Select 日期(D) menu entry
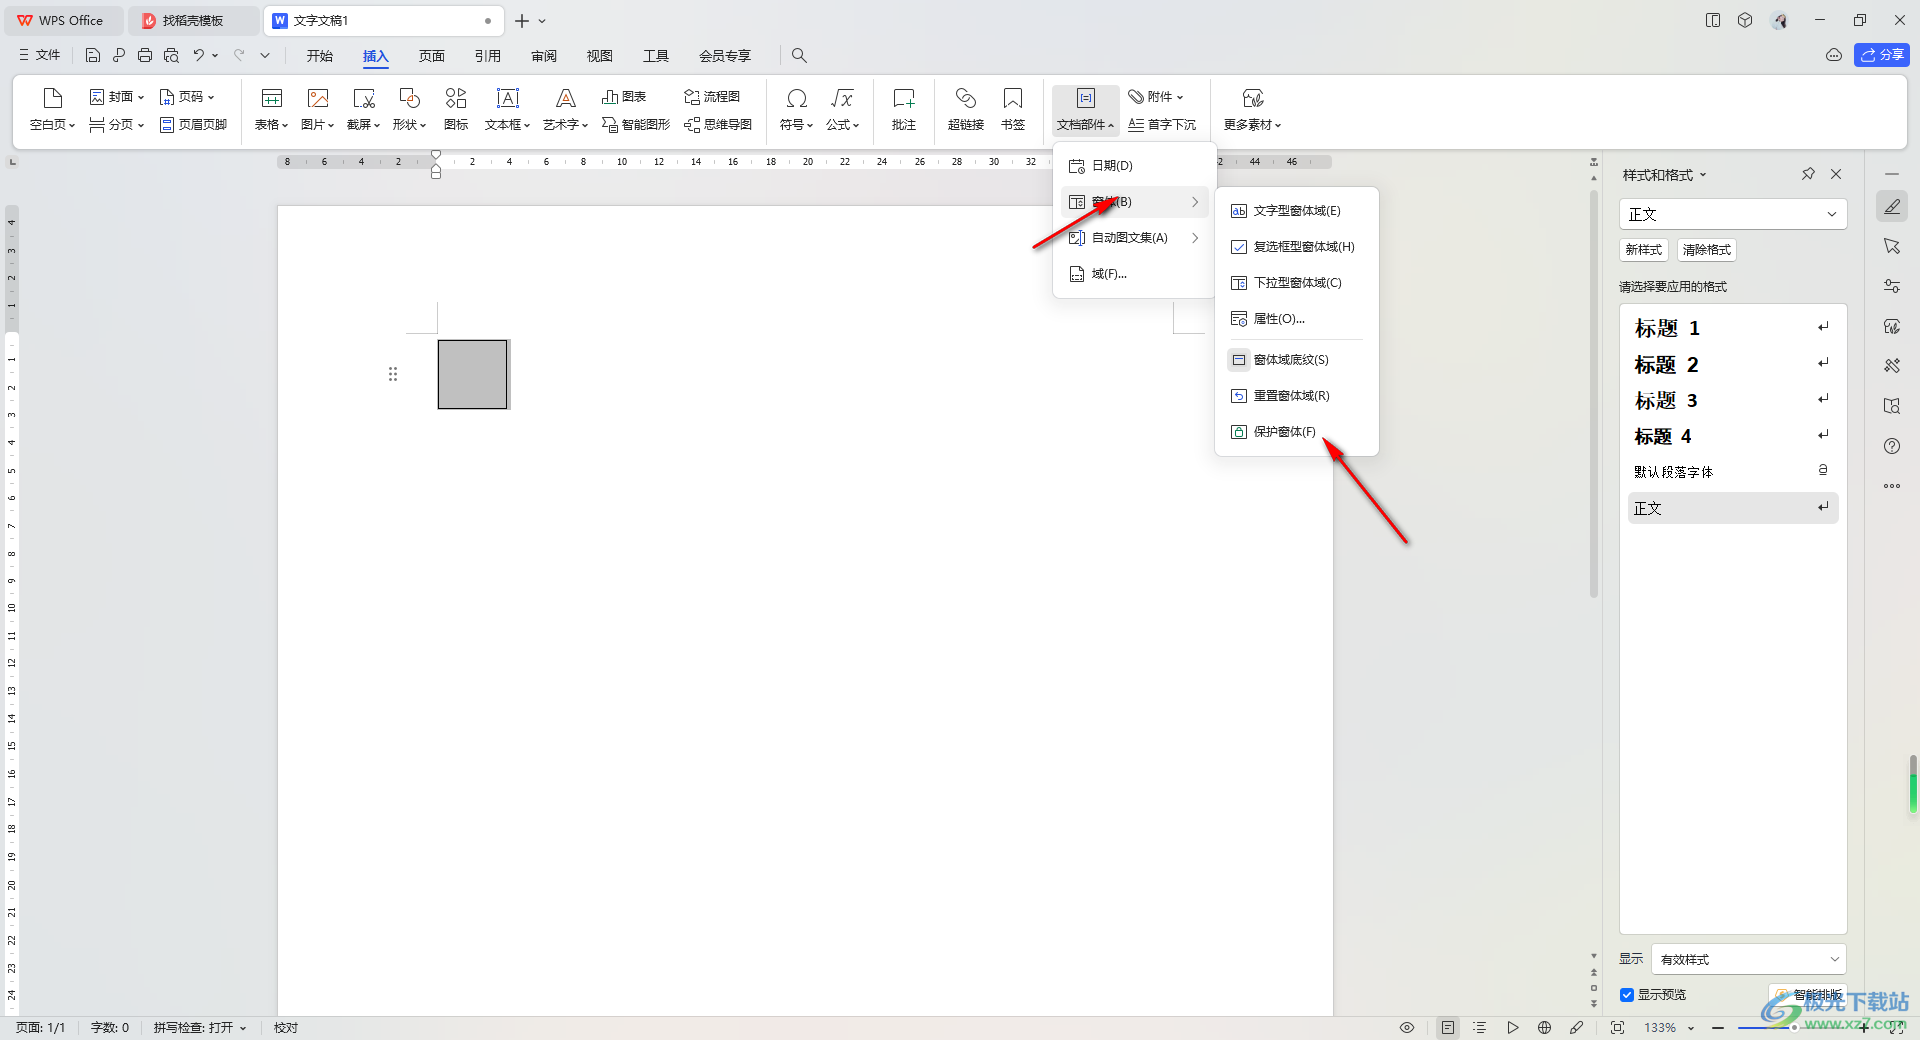Screen dimensions: 1920x1040 click(x=1134, y=166)
